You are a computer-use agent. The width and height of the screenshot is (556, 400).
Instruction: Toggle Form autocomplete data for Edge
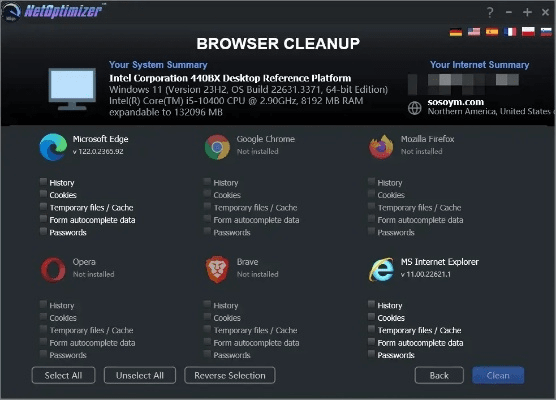pyautogui.click(x=43, y=219)
